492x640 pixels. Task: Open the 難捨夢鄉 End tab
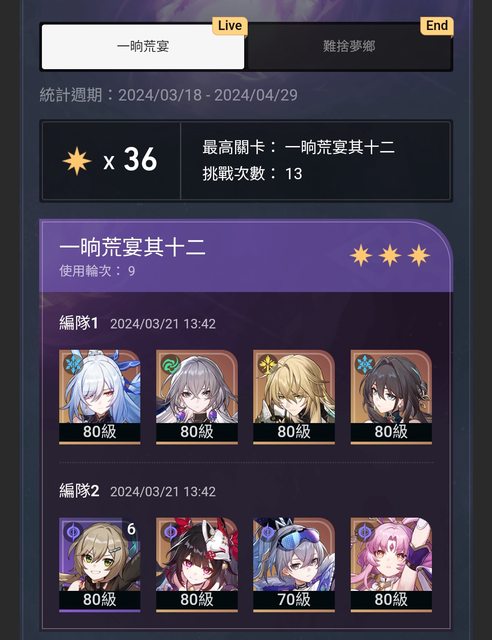349,47
